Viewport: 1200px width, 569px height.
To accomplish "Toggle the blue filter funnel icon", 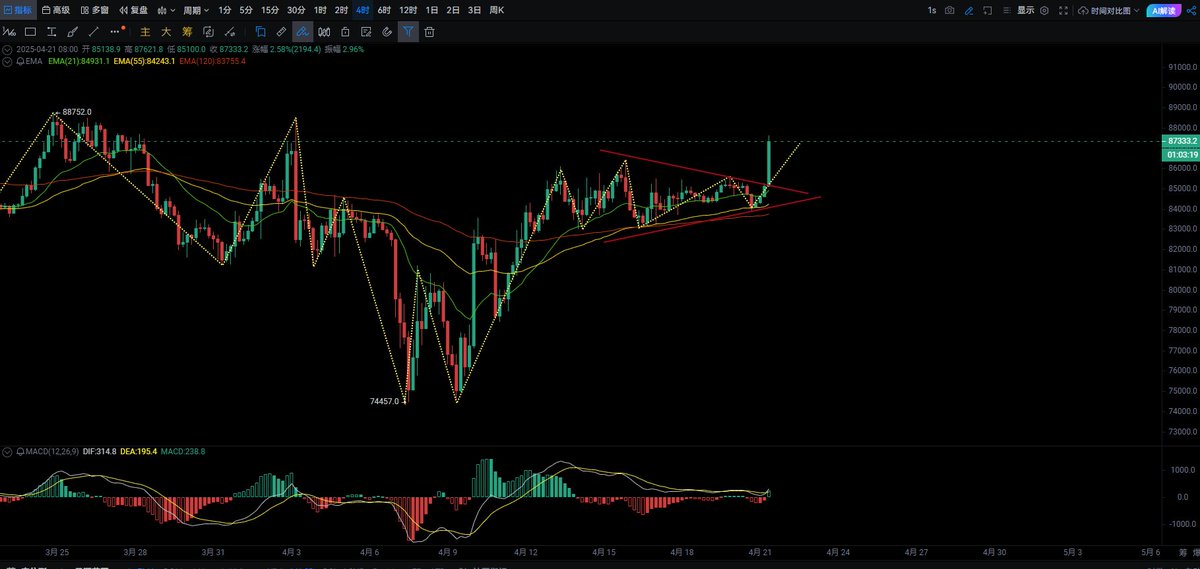I will pos(408,32).
